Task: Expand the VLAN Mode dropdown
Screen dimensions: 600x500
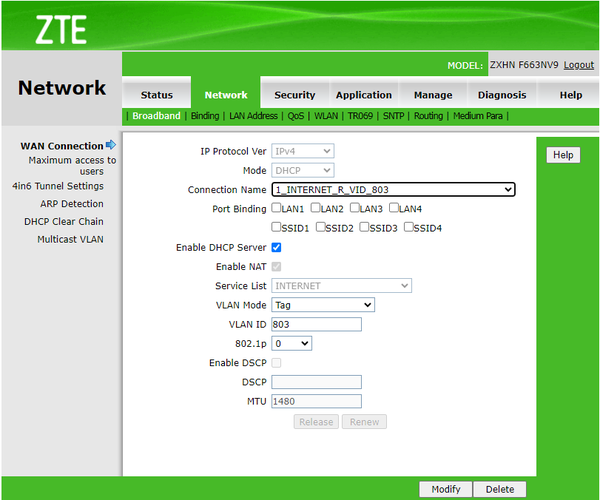Action: tap(323, 305)
